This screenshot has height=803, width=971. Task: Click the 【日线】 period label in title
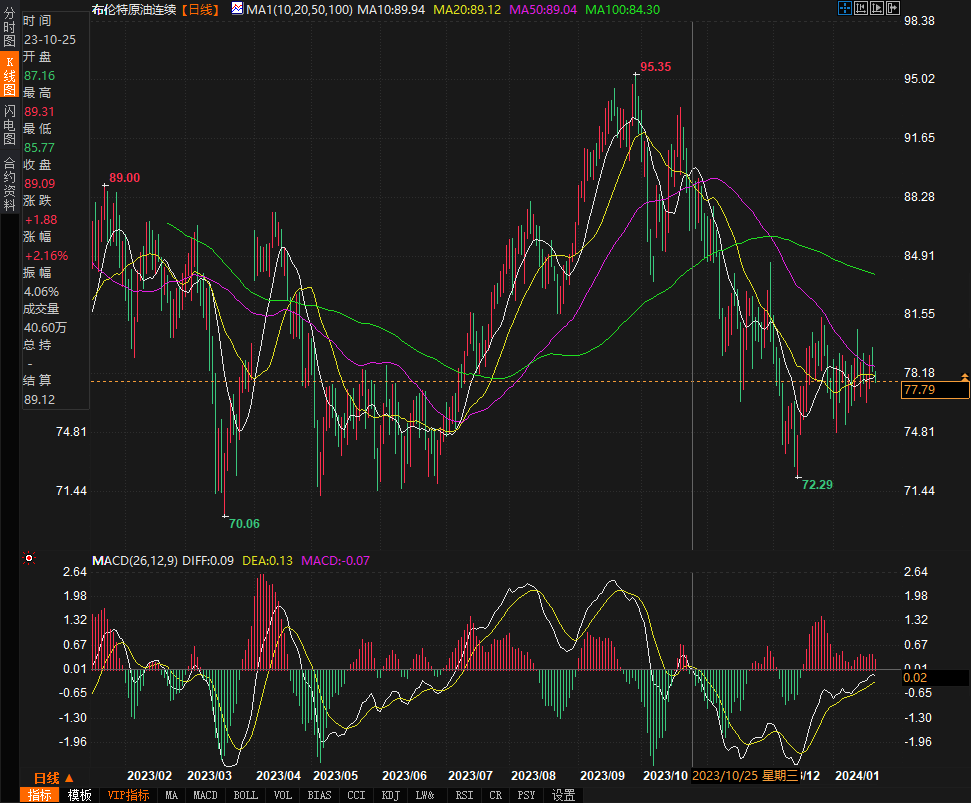(200, 9)
